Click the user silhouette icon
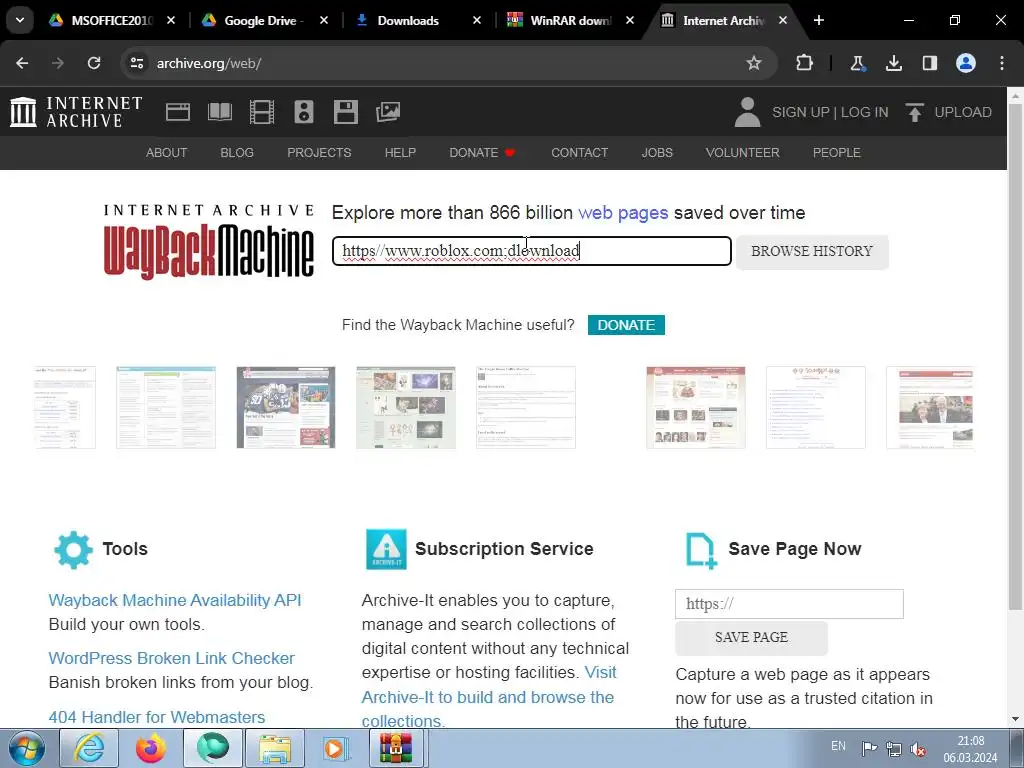The width and height of the screenshot is (1024, 768). (x=747, y=112)
